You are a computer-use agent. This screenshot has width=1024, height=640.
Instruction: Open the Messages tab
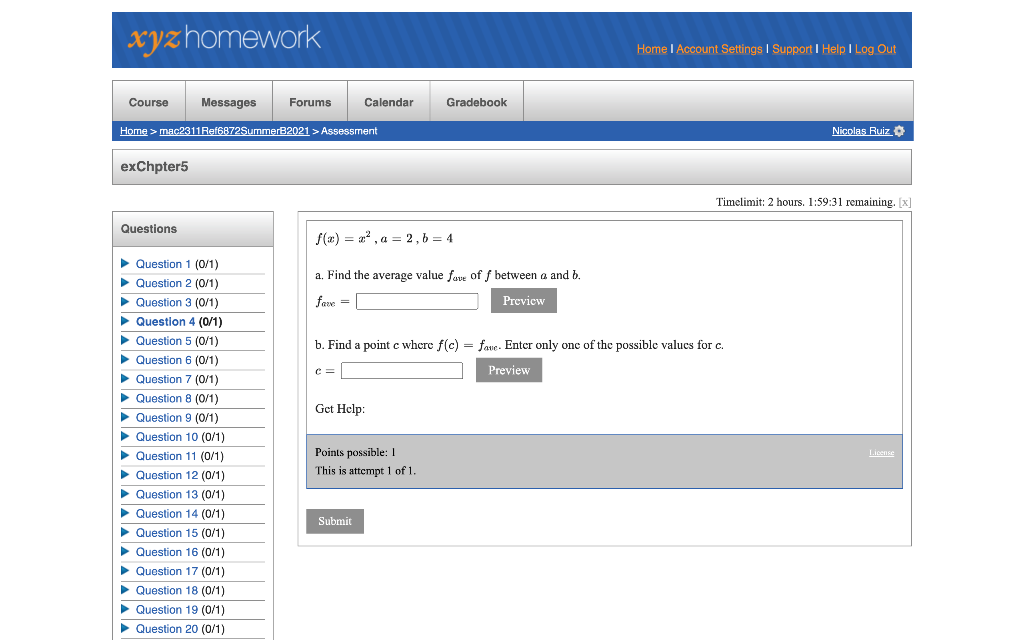[228, 101]
